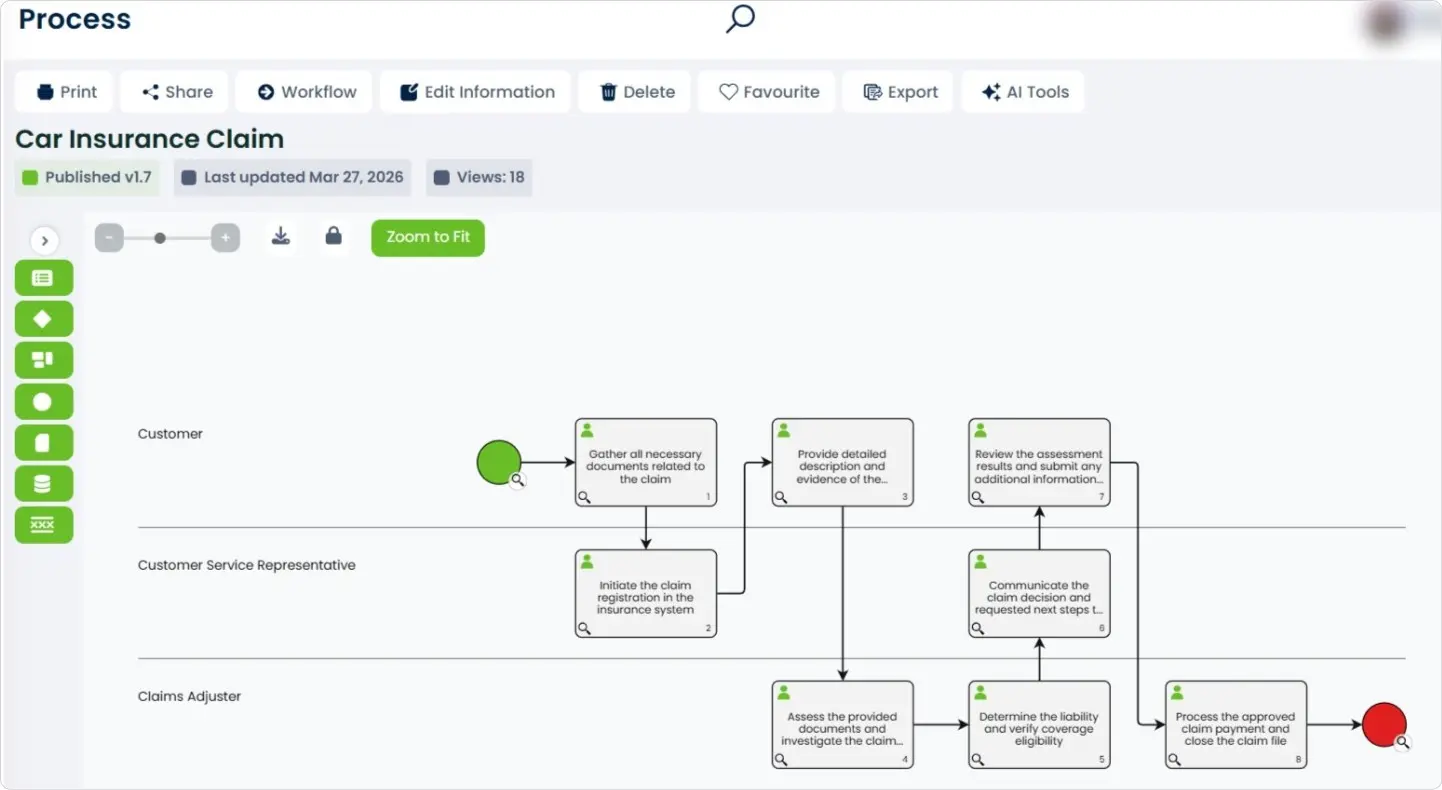Select the list view sidebar icon

pos(43,278)
